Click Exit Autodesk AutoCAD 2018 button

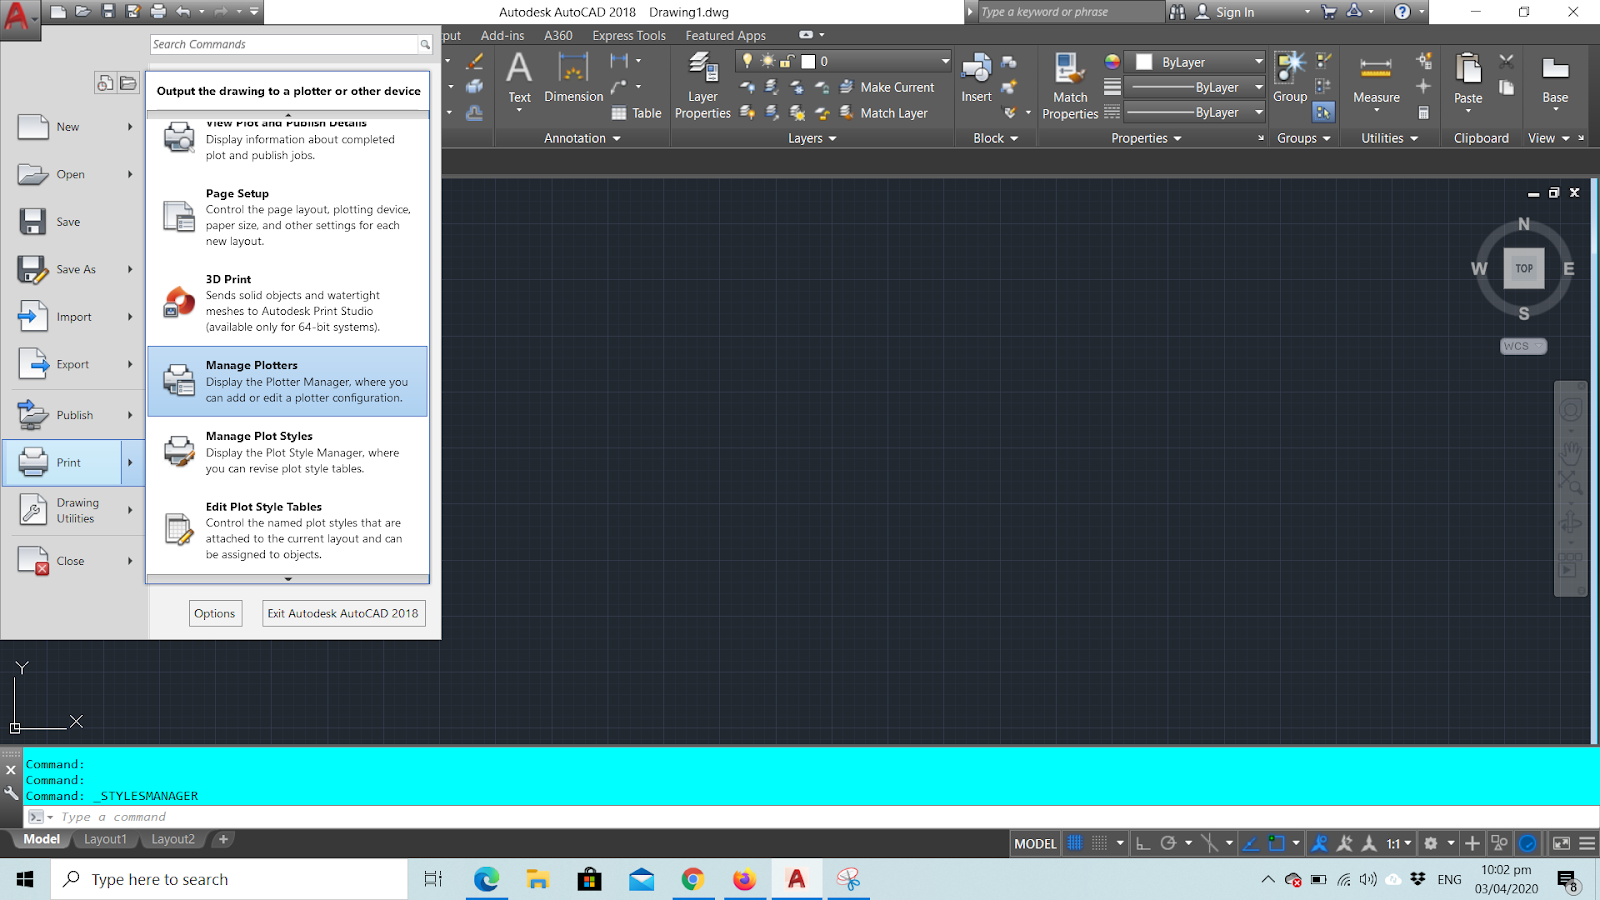(x=343, y=613)
